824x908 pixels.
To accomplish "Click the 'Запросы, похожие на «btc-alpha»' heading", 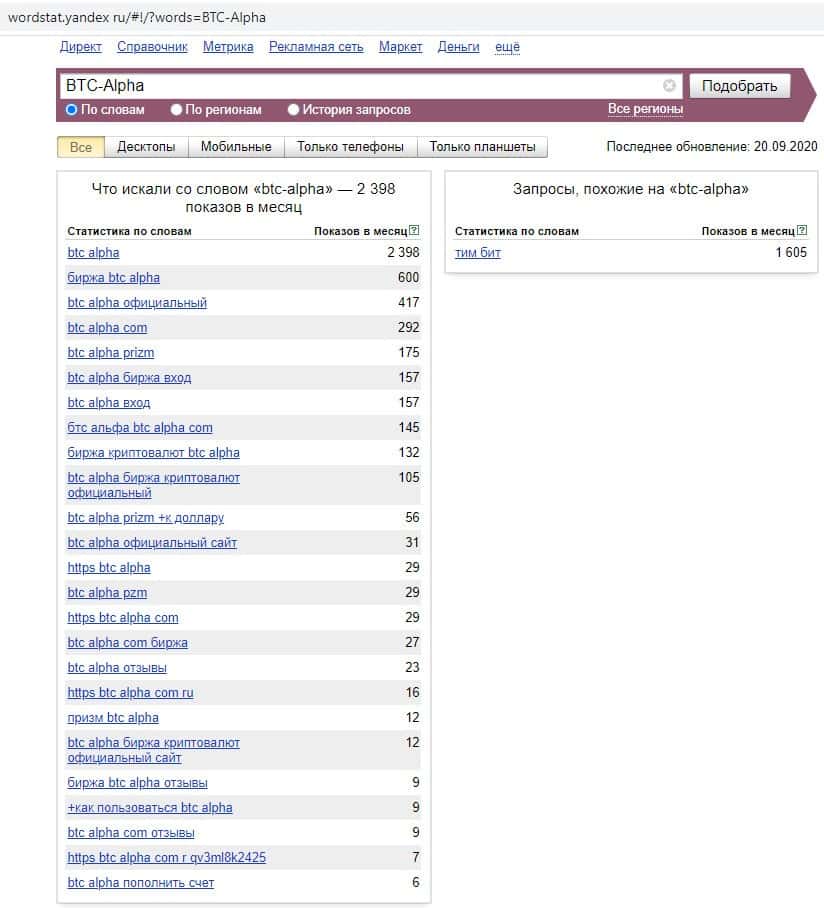I will pos(631,189).
